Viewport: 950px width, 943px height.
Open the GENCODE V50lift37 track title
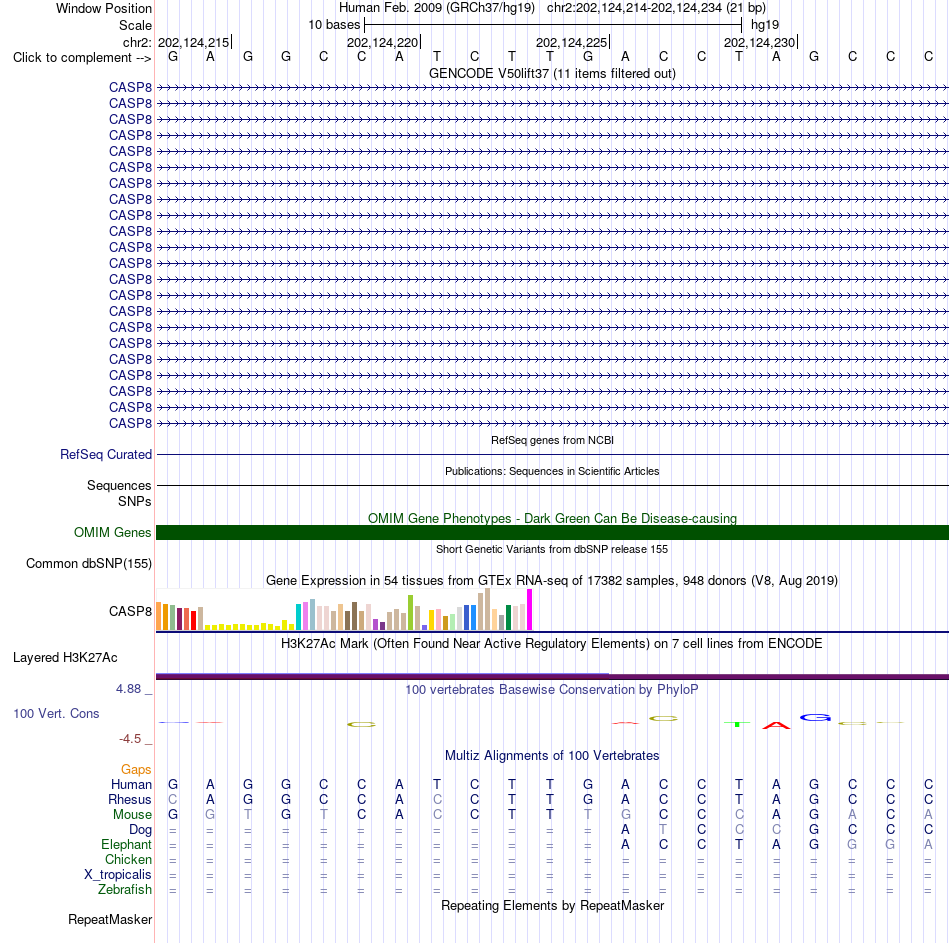tap(552, 73)
